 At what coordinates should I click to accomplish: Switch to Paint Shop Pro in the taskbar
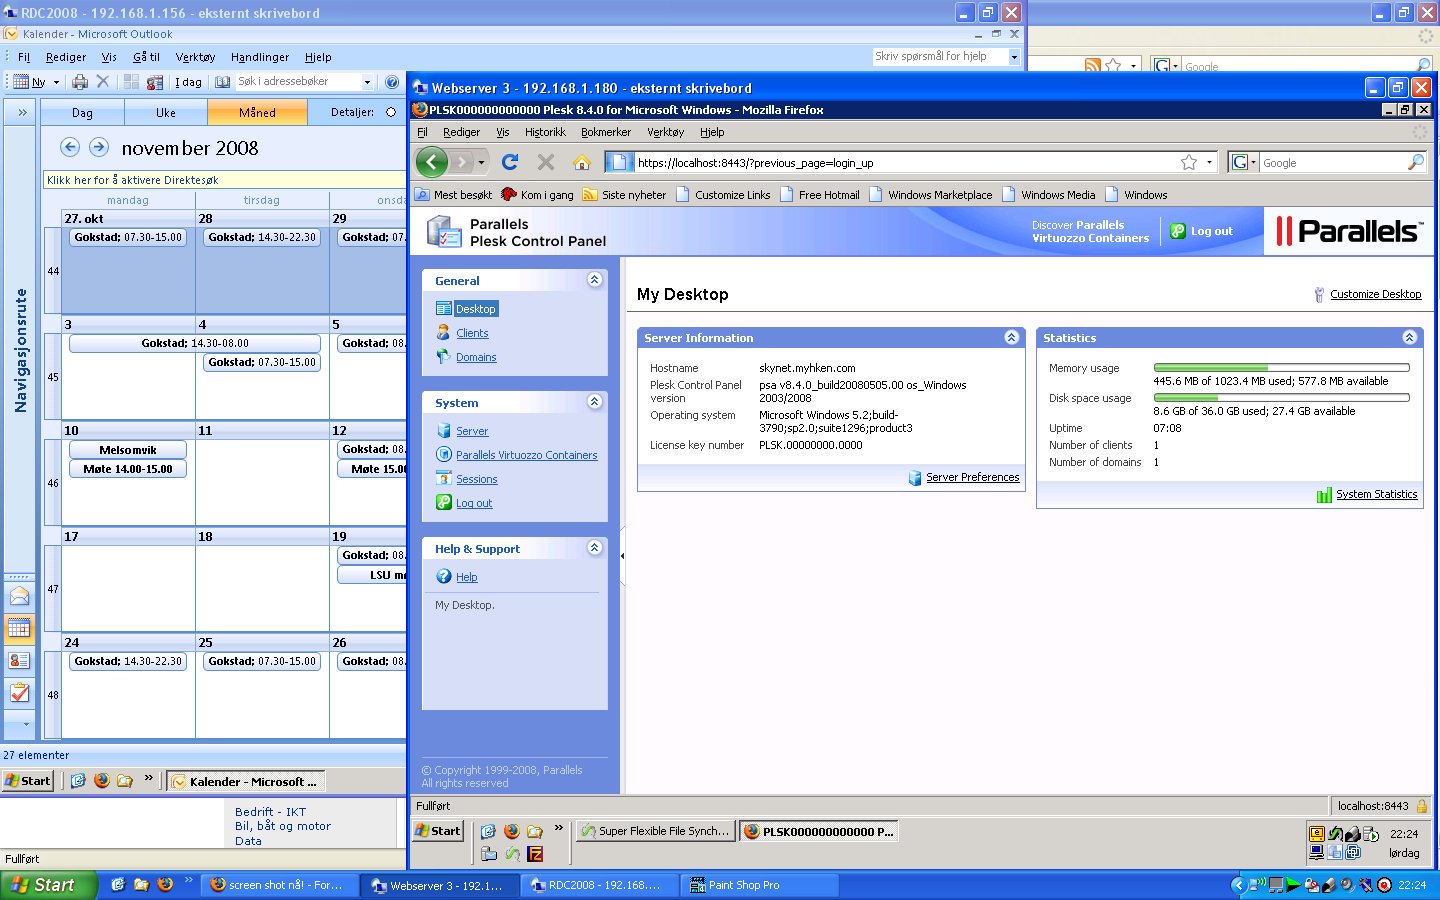coord(760,885)
